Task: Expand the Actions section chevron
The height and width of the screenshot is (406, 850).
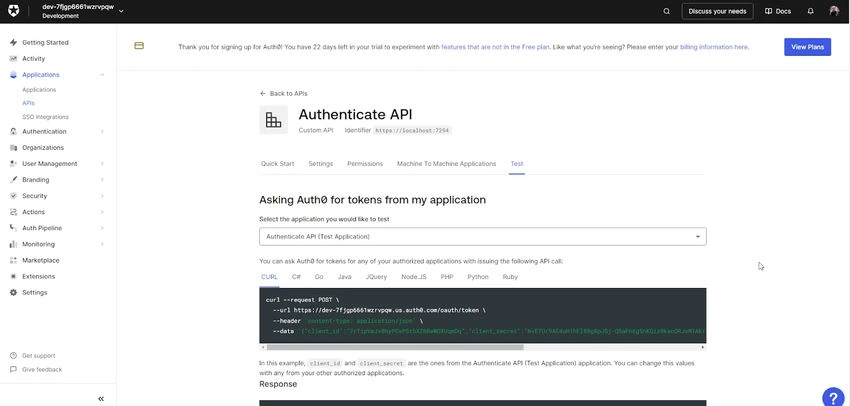Action: pos(102,212)
